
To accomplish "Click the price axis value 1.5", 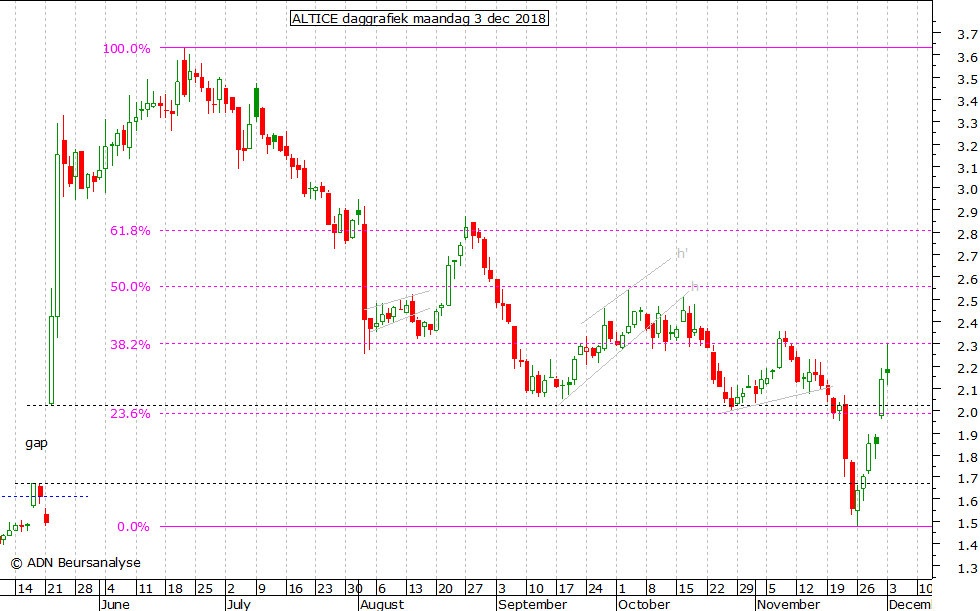I will click(967, 524).
